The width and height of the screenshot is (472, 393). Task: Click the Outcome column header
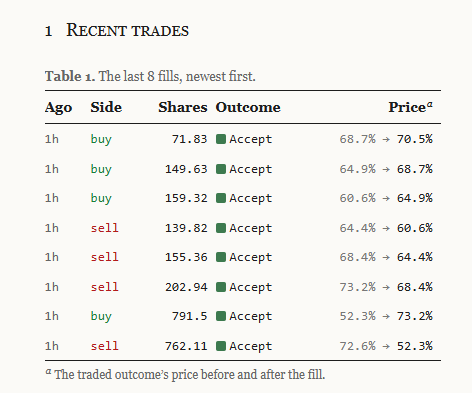[x=248, y=107]
